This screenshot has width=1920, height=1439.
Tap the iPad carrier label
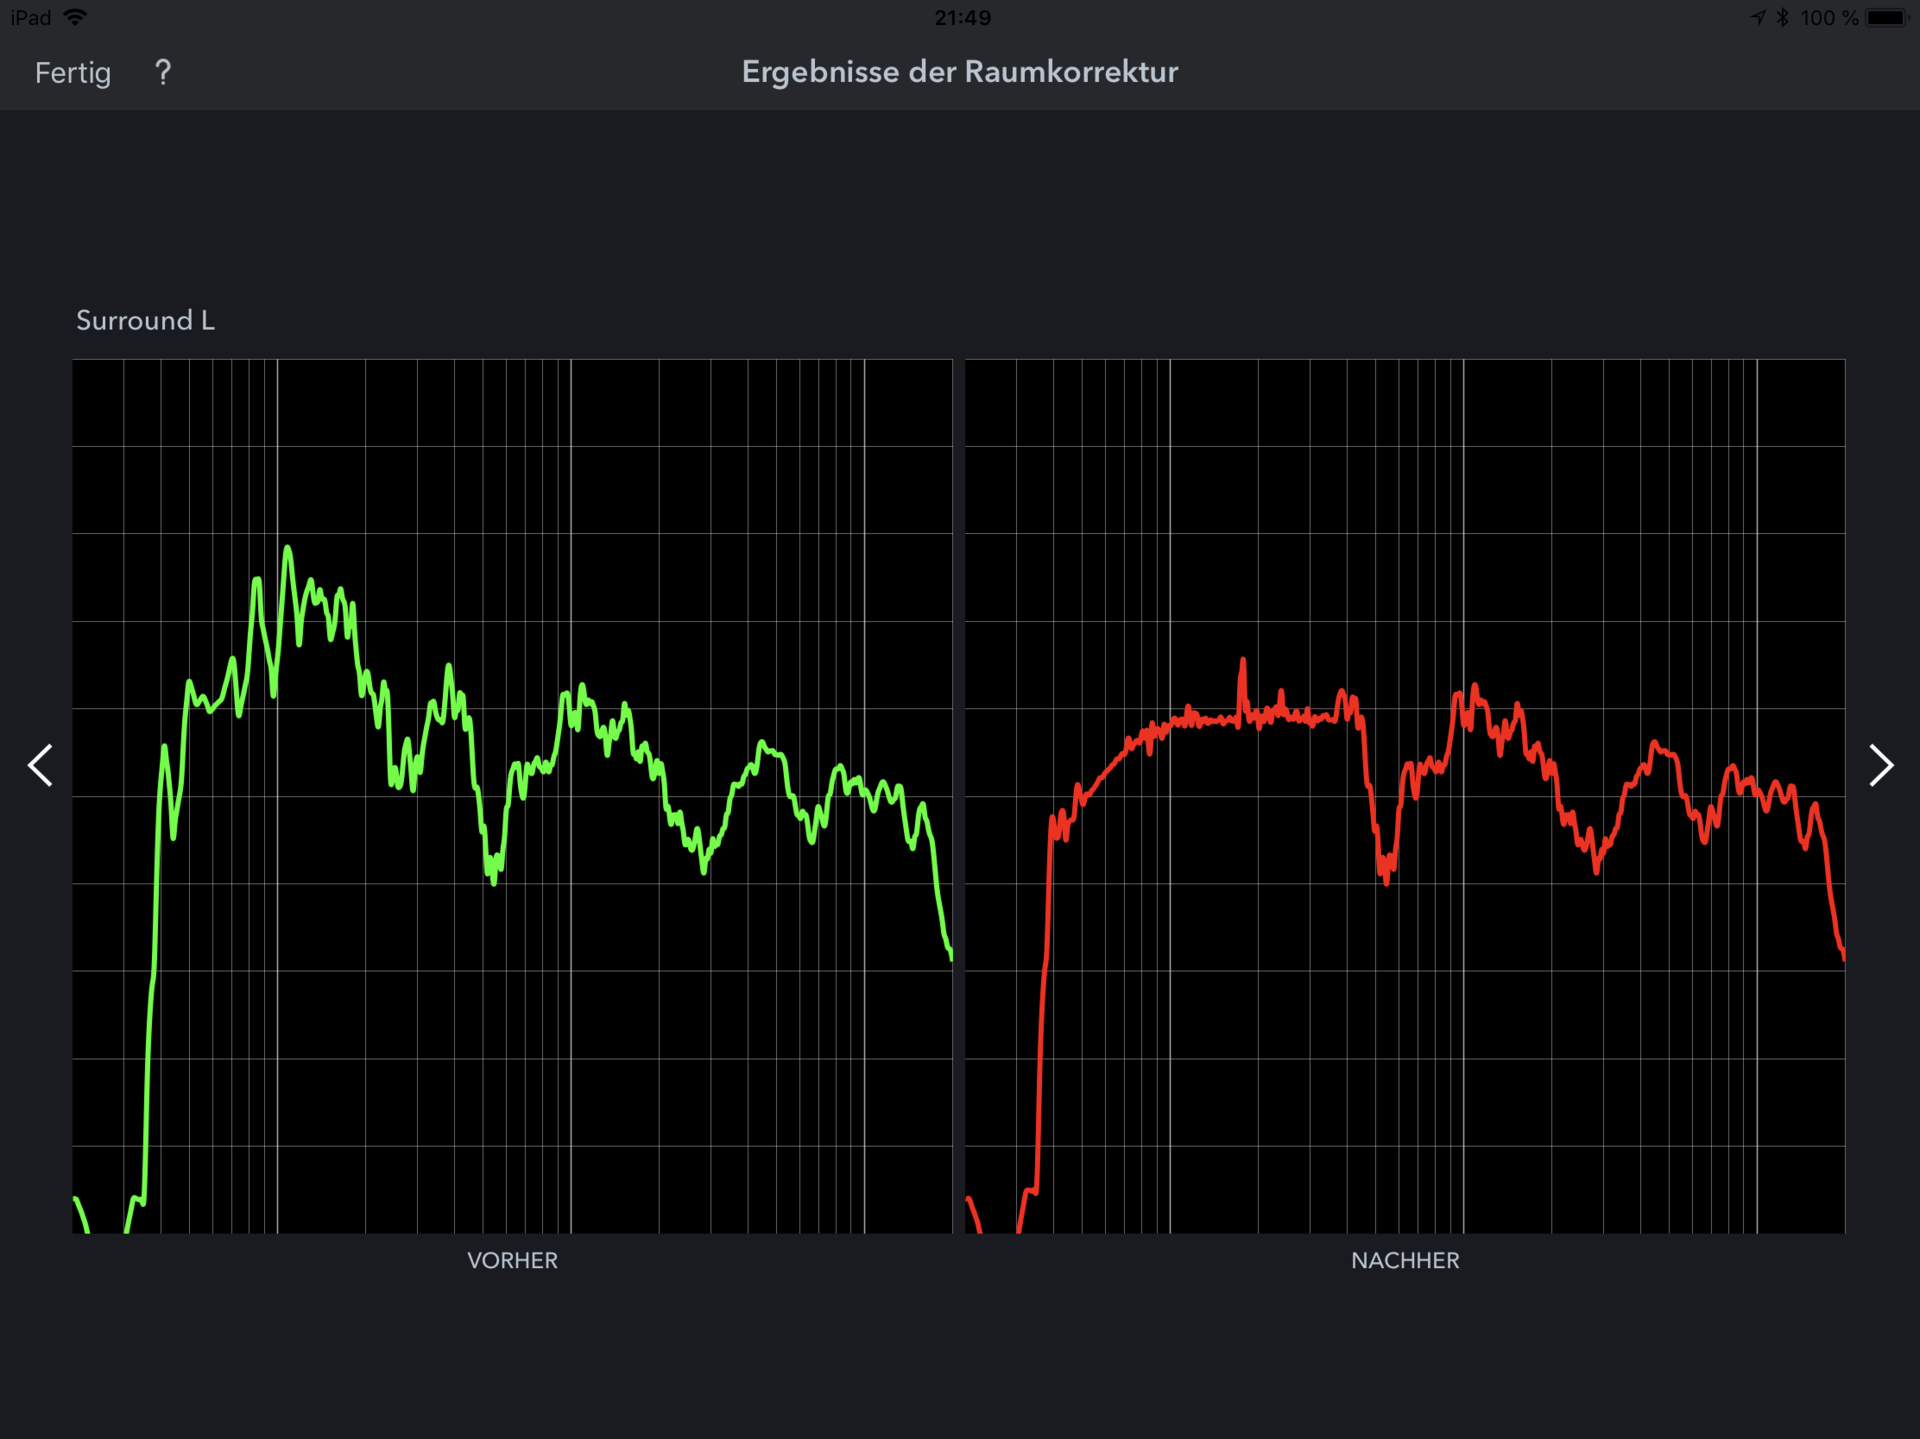(30, 18)
